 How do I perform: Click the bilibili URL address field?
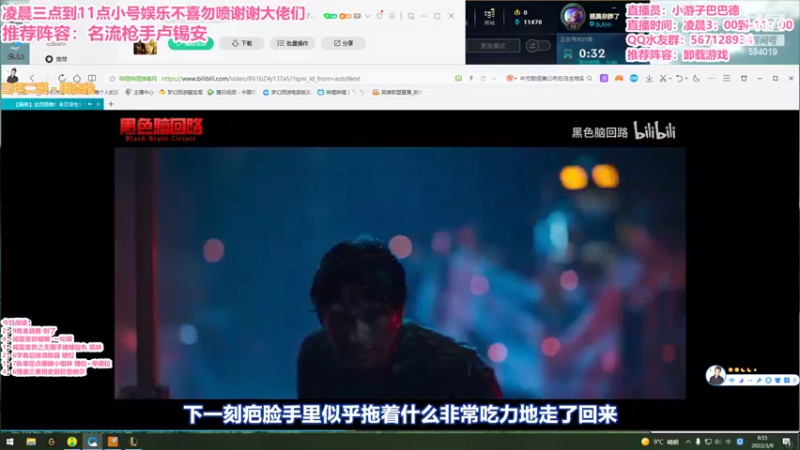[x=261, y=79]
